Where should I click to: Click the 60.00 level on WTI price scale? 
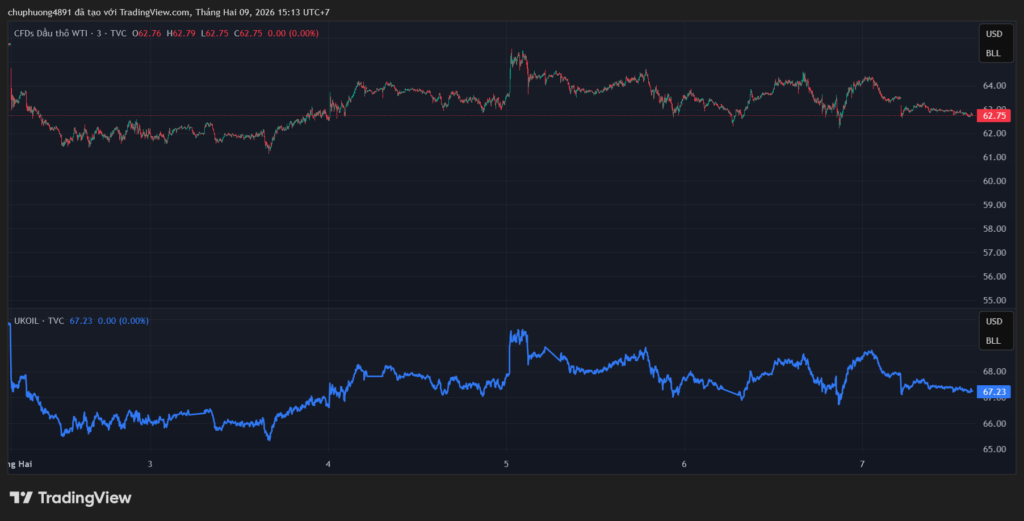coord(993,181)
